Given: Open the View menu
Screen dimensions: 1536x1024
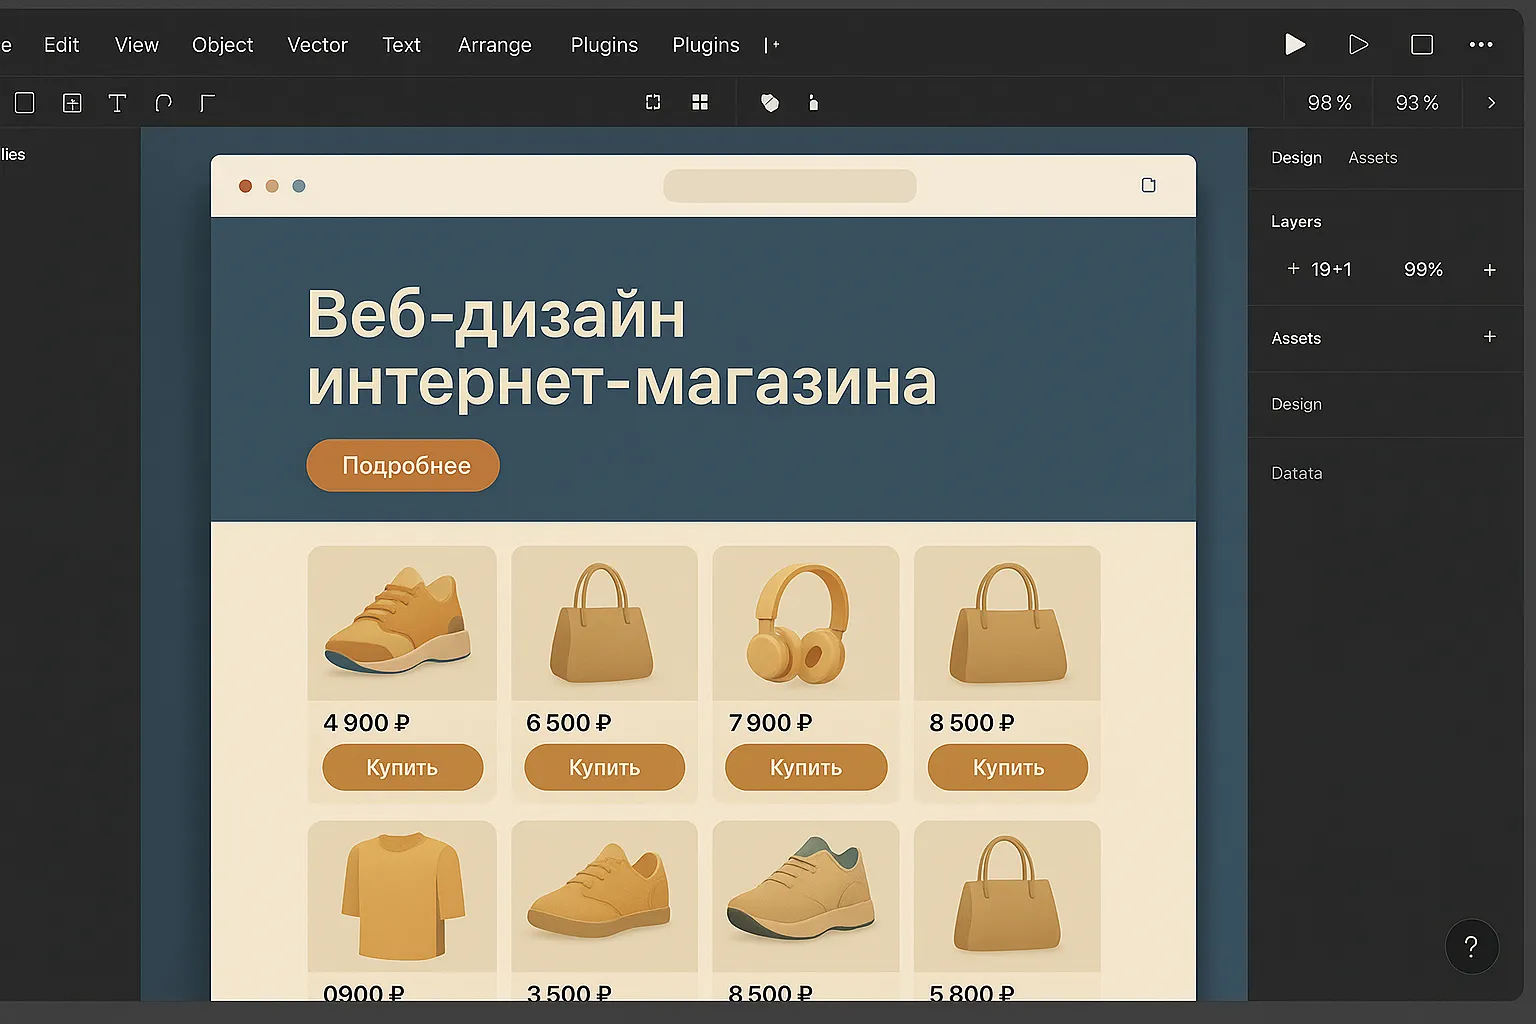Looking at the screenshot, I should click(136, 45).
